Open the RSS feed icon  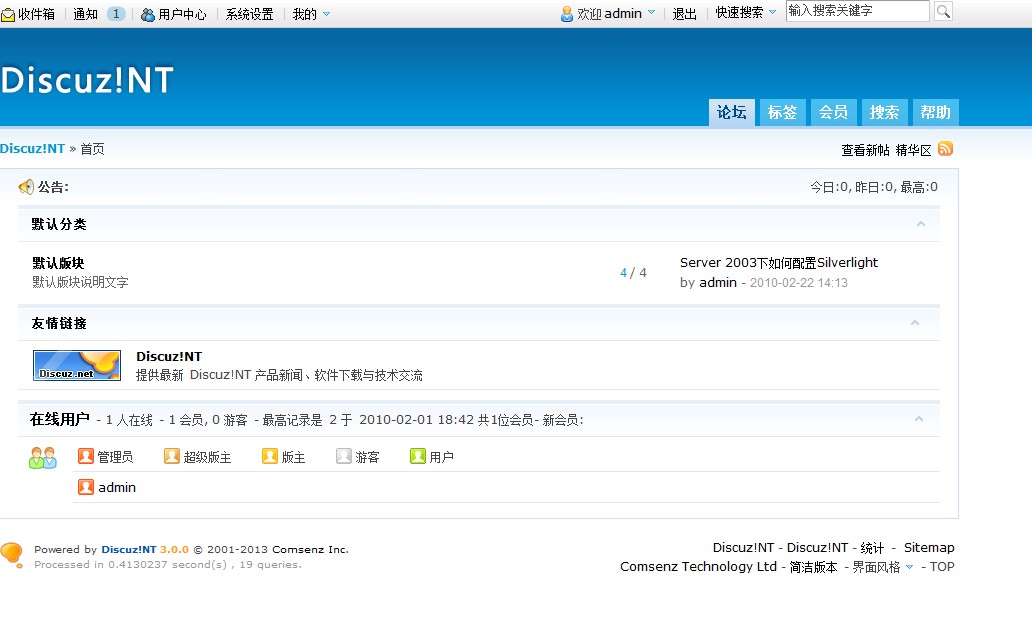pyautogui.click(x=945, y=149)
